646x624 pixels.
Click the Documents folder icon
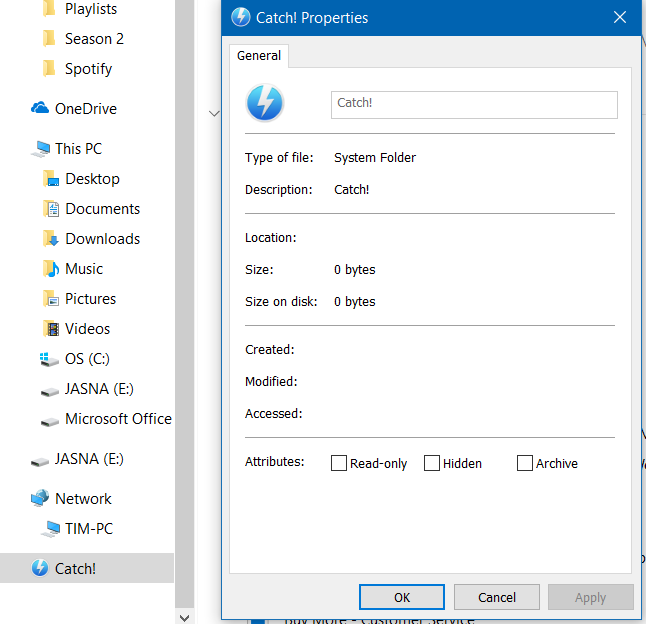tap(51, 209)
